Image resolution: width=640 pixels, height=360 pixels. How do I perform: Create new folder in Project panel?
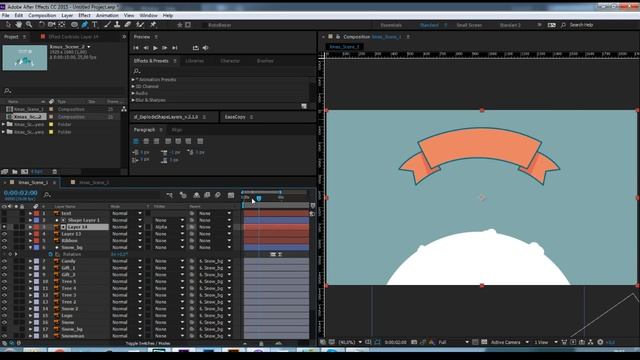[x=15, y=172]
